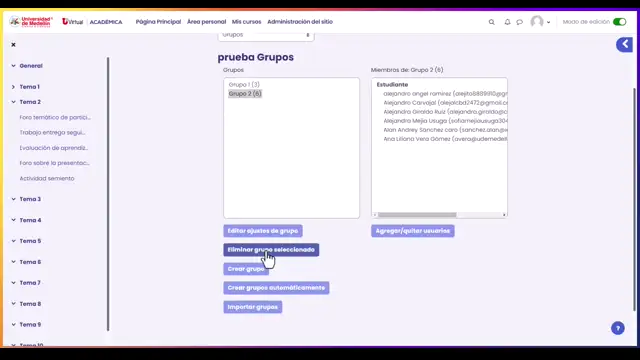Open the user menu dropdown arrow
Screen dimensions: 640x360
coord(548,22)
